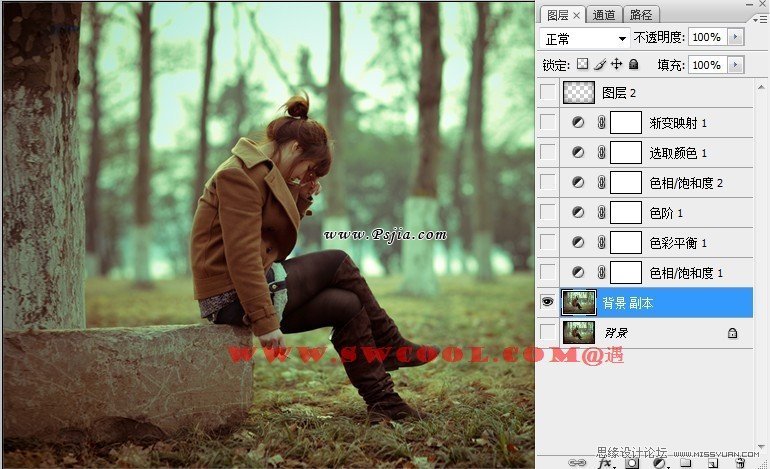Add a layer mask with the mask button

point(632,463)
